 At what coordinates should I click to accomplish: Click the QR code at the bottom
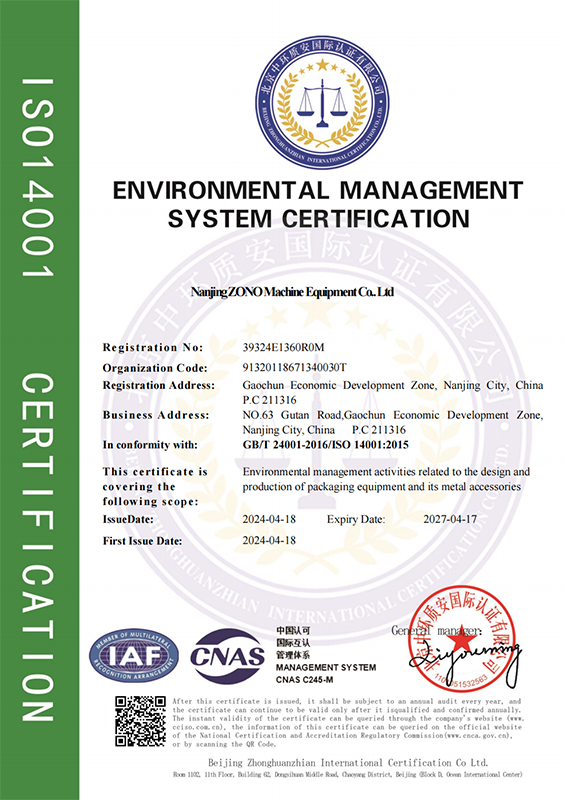tap(140, 721)
